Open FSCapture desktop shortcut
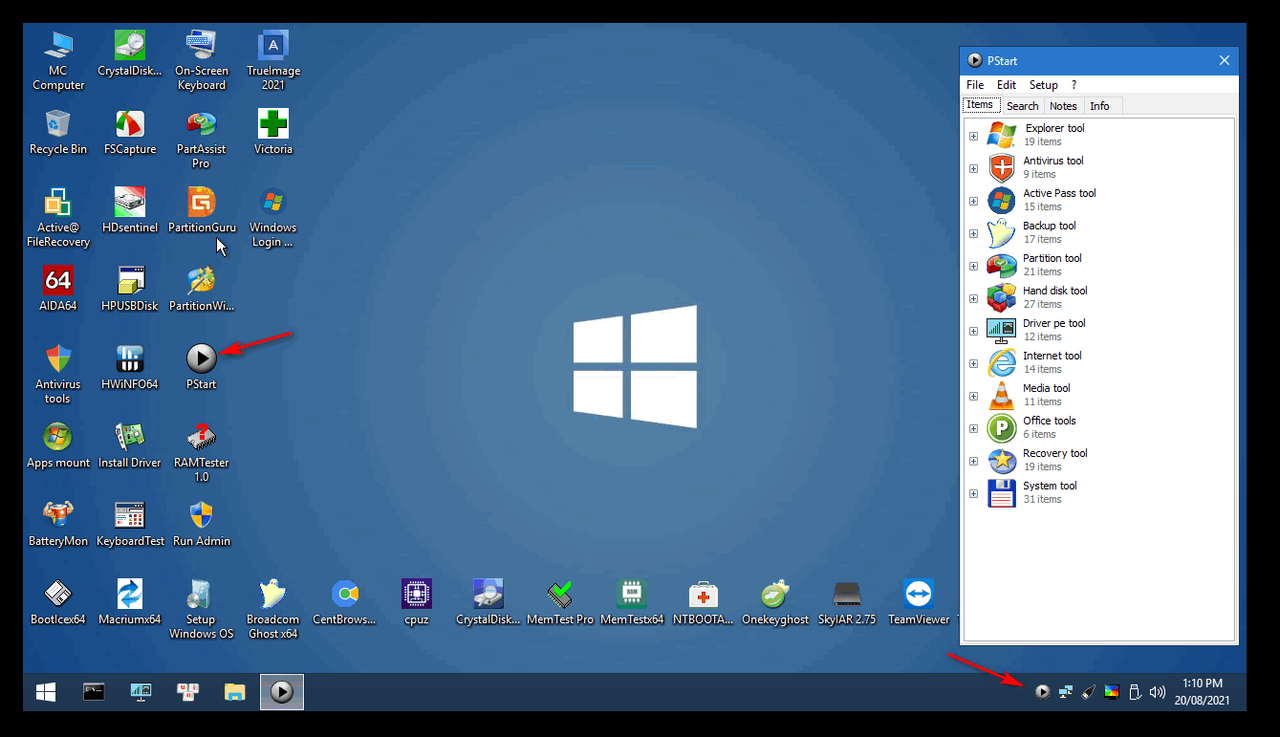 tap(130, 132)
